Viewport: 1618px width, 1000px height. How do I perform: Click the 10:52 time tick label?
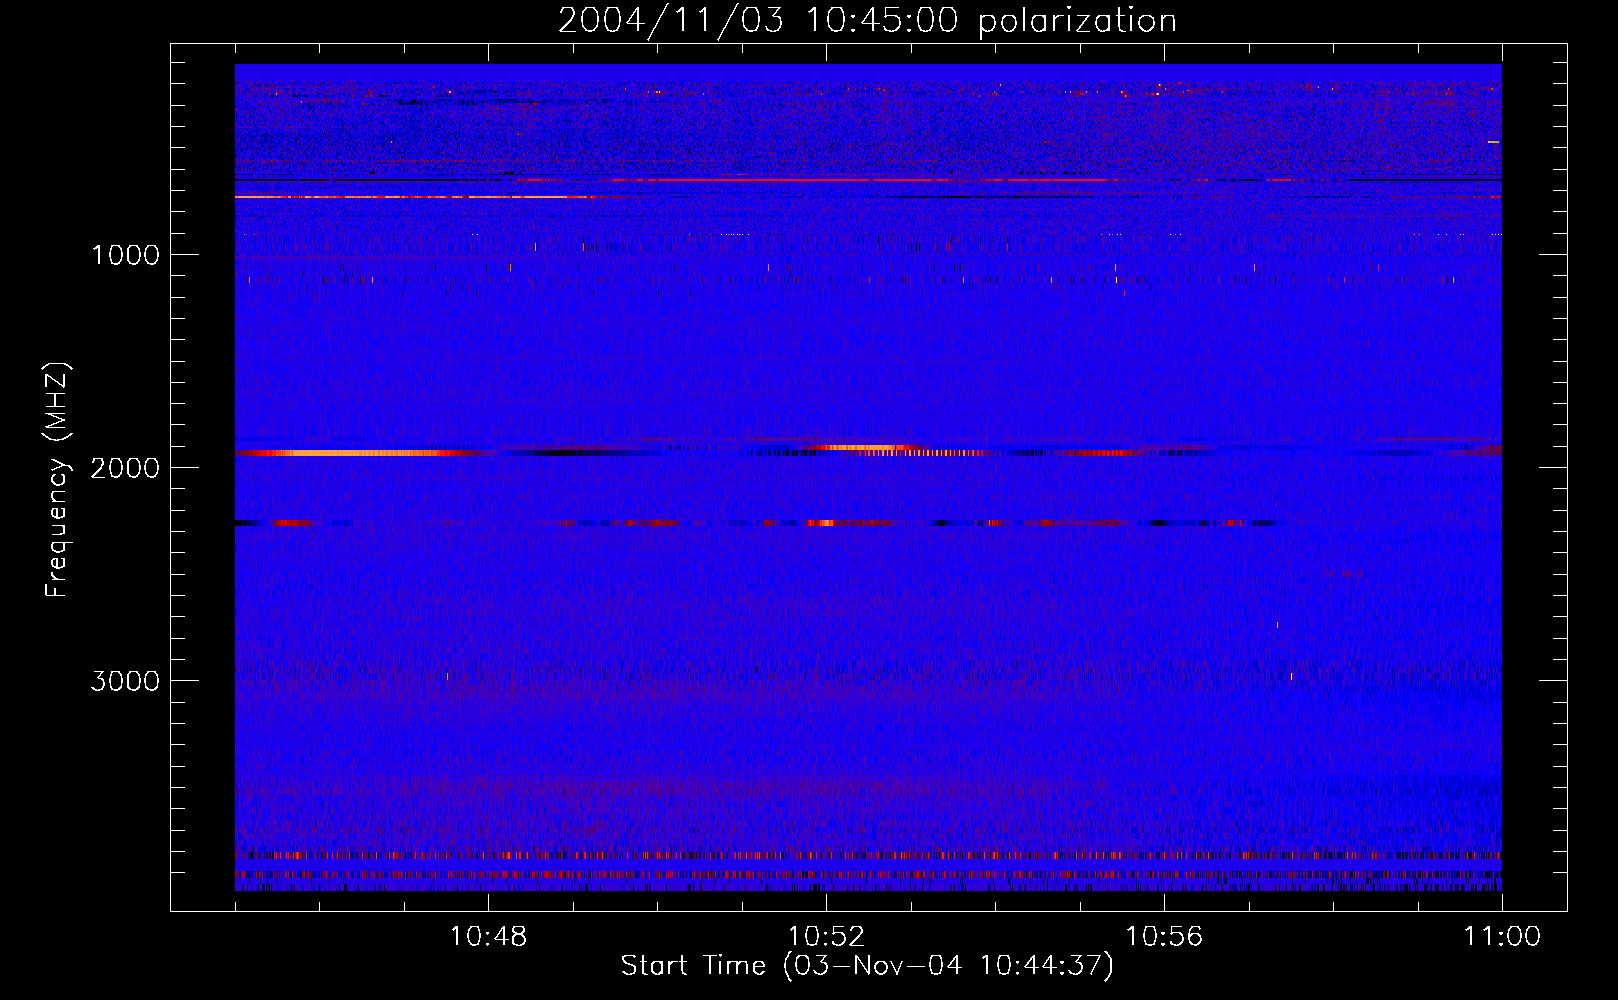(x=826, y=937)
